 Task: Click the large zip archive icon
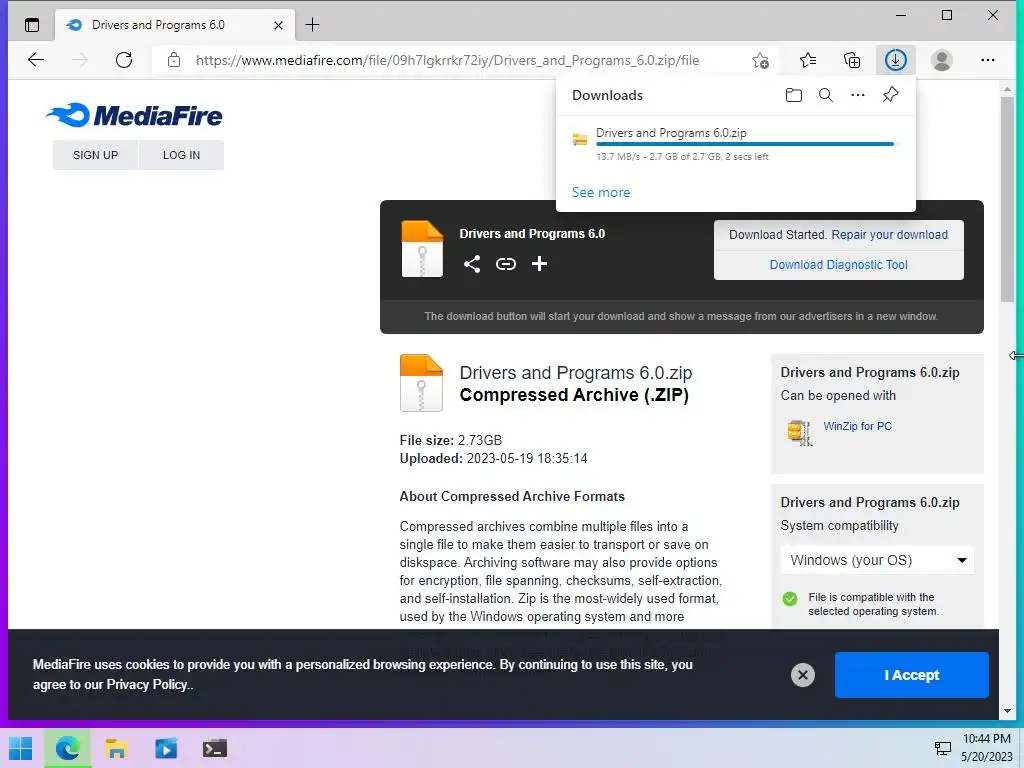[x=421, y=383]
